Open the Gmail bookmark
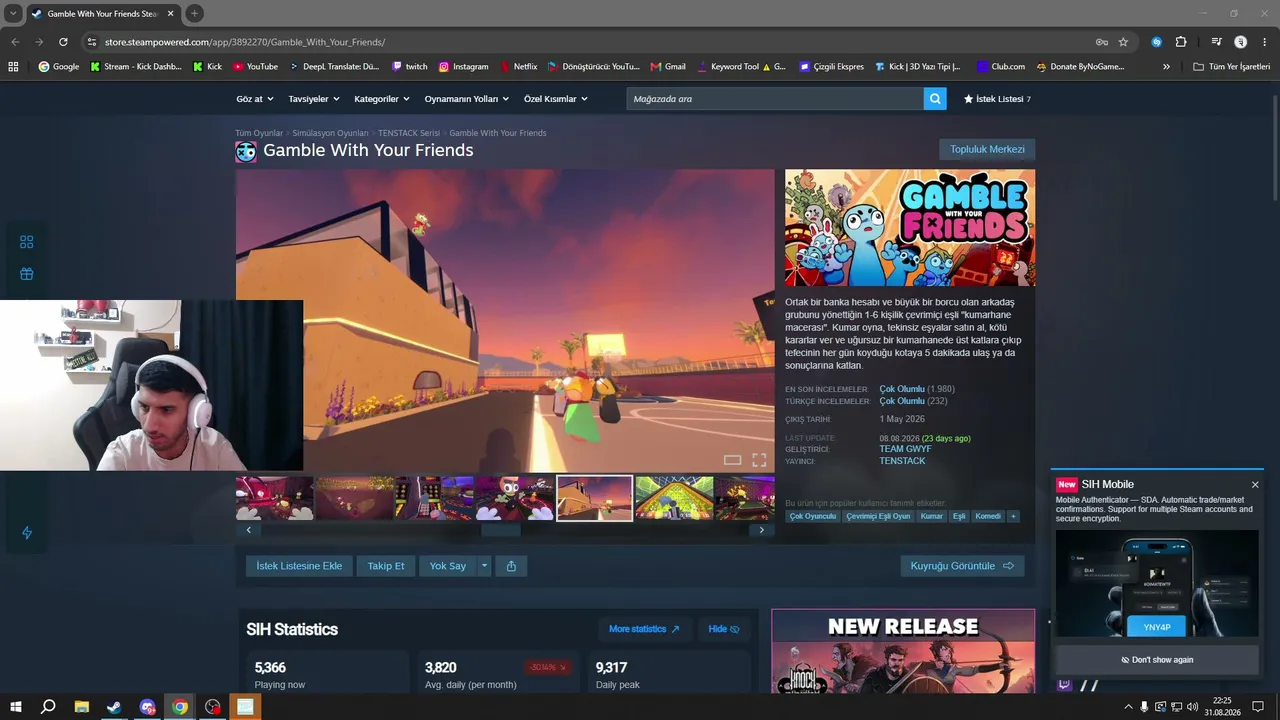The image size is (1280, 720). (668, 67)
